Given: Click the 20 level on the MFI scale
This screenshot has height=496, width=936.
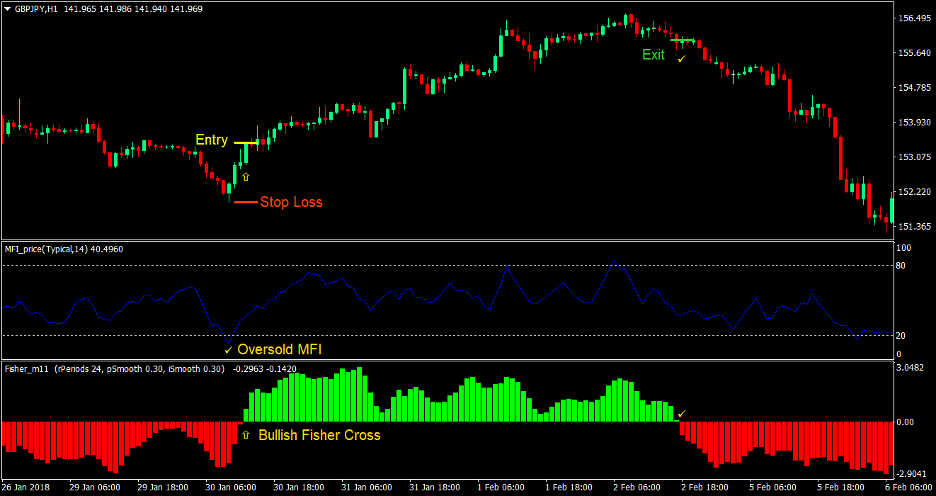Looking at the screenshot, I should point(901,336).
